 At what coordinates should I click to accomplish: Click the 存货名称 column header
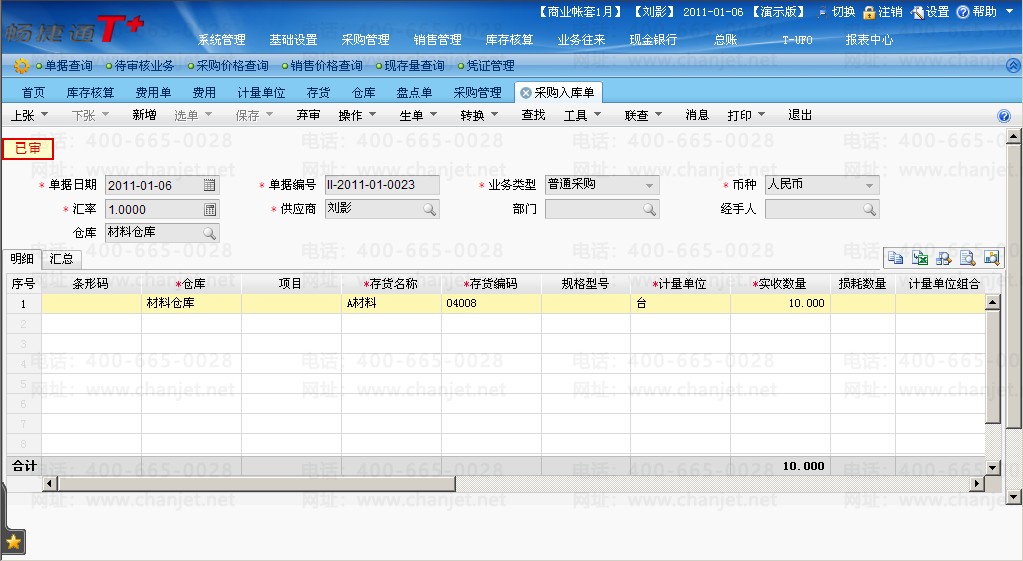click(391, 284)
